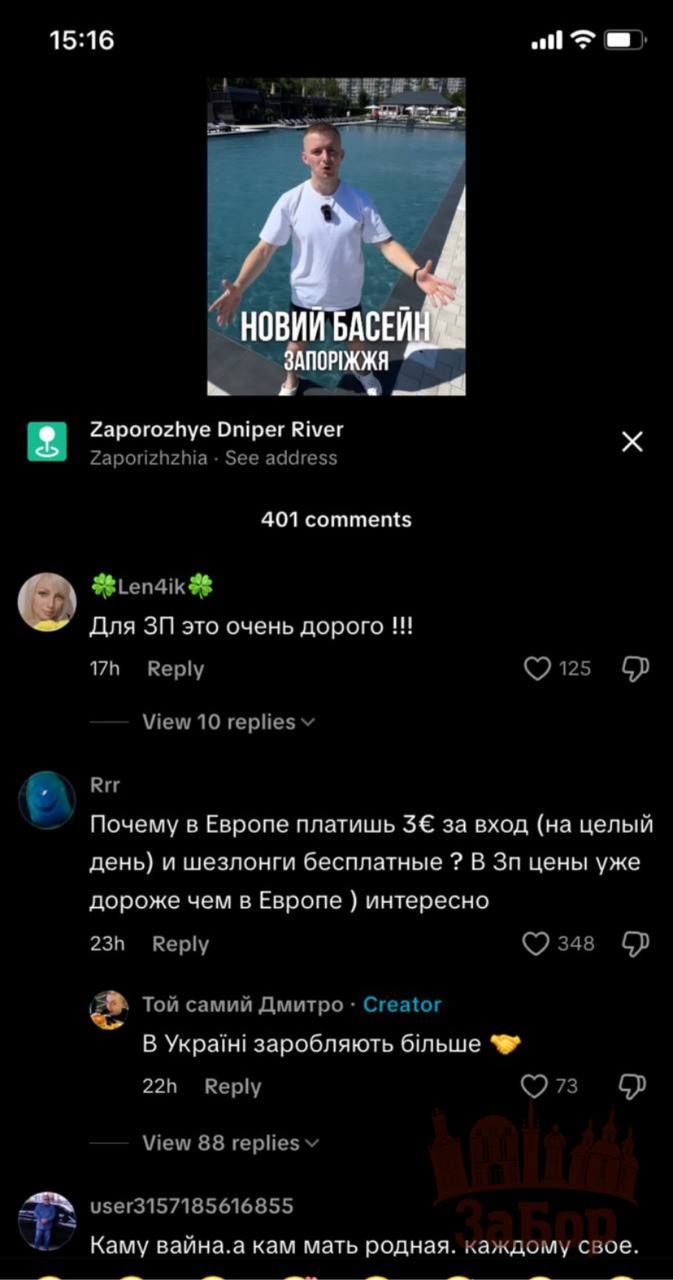This screenshot has width=673, height=1280.
Task: Reply to Rrr's comment
Action: click(180, 944)
